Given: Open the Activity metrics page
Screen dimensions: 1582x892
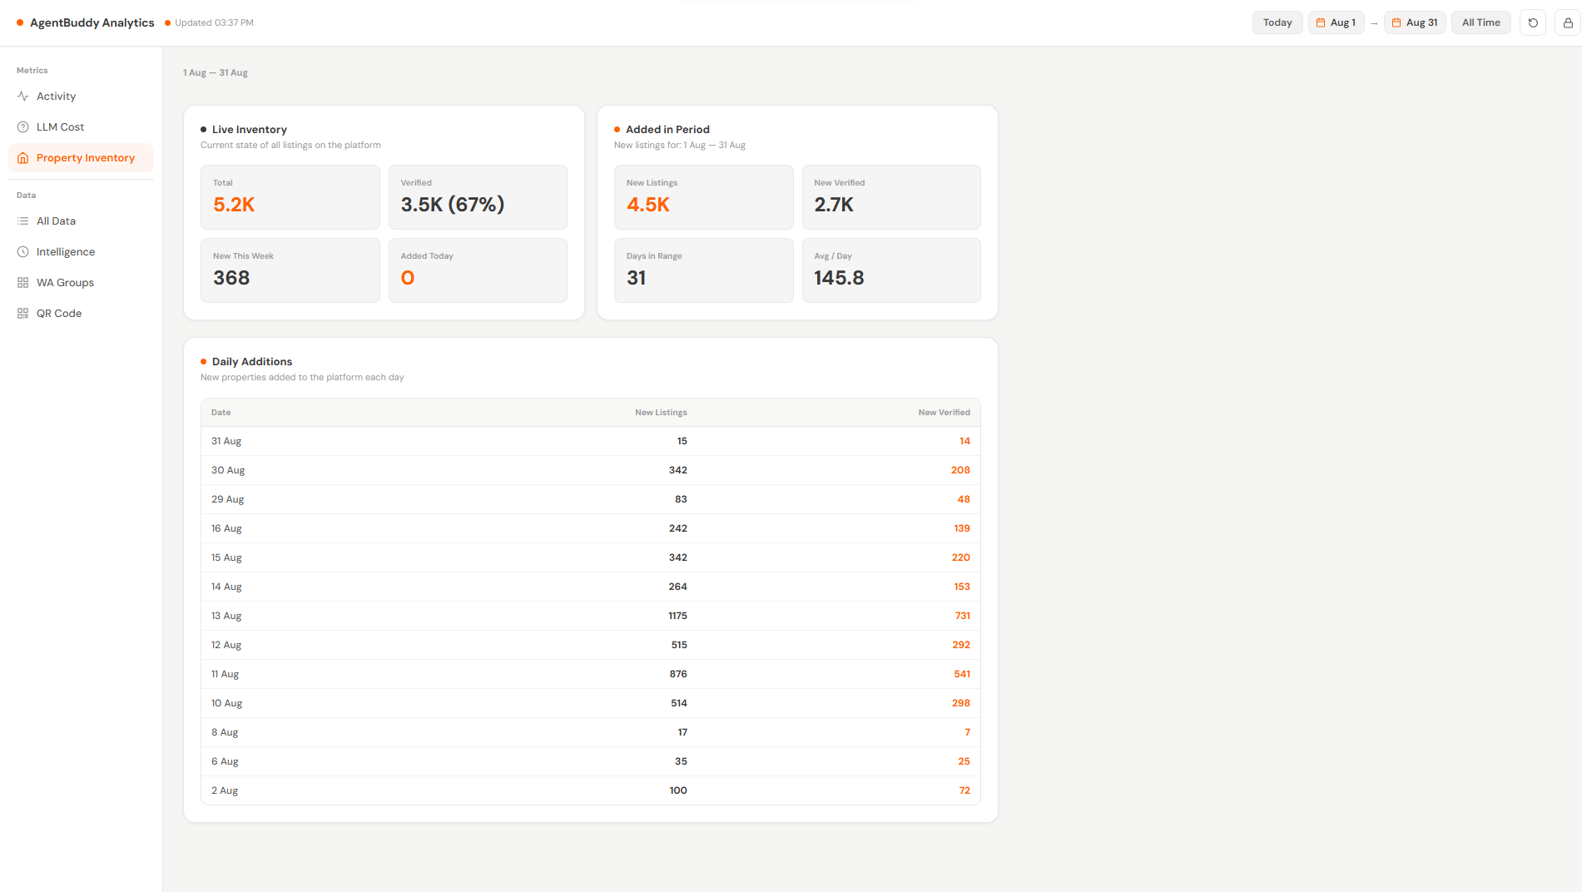Looking at the screenshot, I should 81,96.
